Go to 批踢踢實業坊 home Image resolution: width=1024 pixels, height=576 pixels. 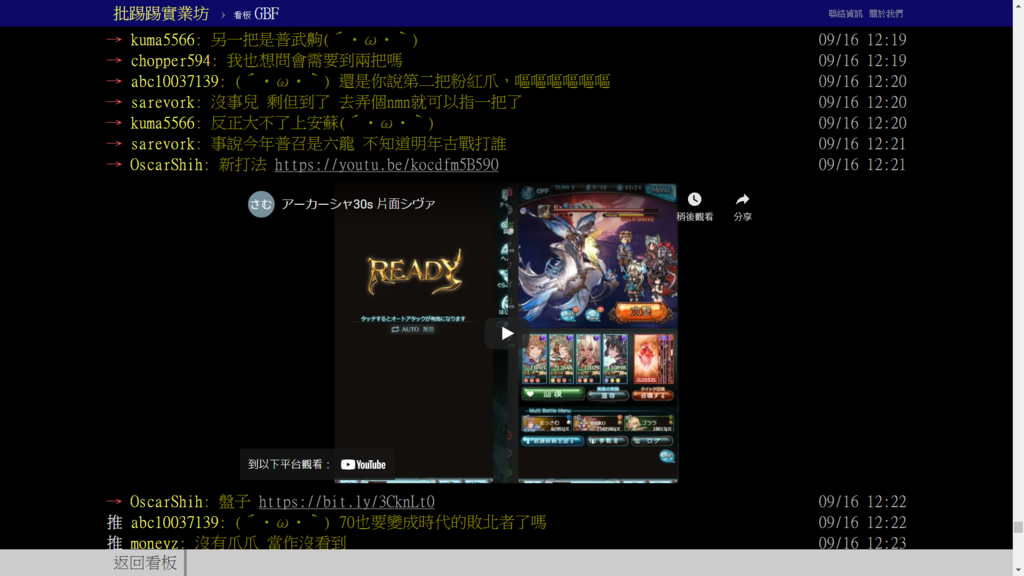coord(161,13)
